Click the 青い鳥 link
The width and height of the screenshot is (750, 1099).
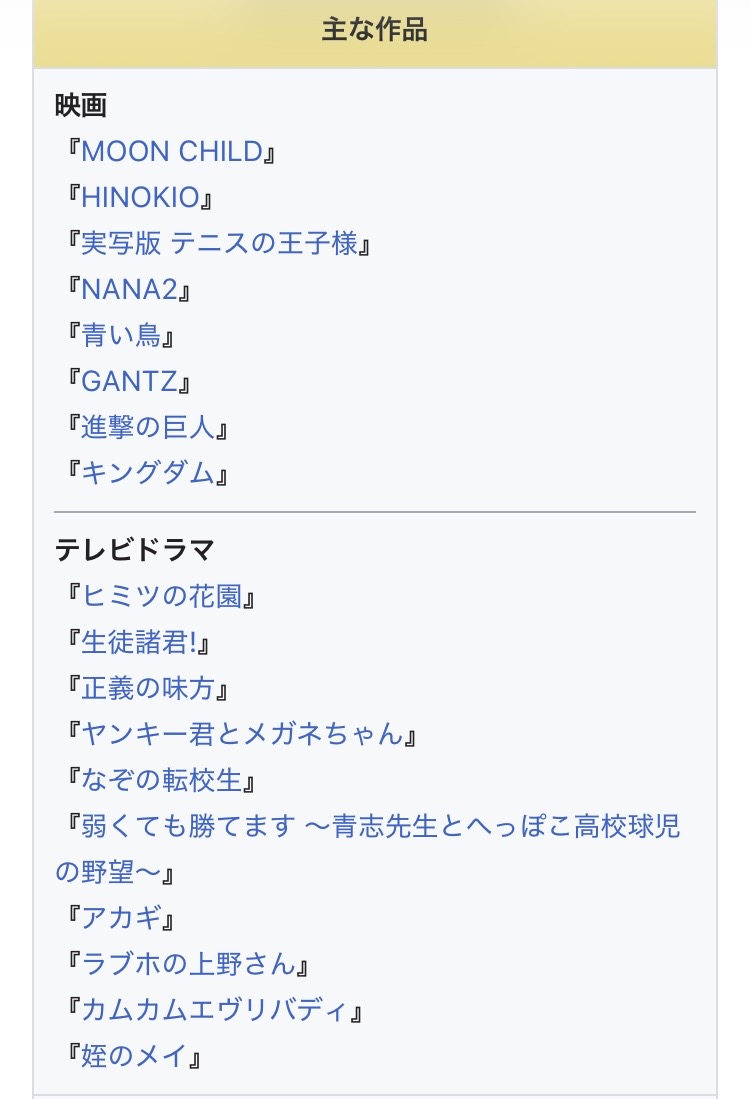click(121, 336)
